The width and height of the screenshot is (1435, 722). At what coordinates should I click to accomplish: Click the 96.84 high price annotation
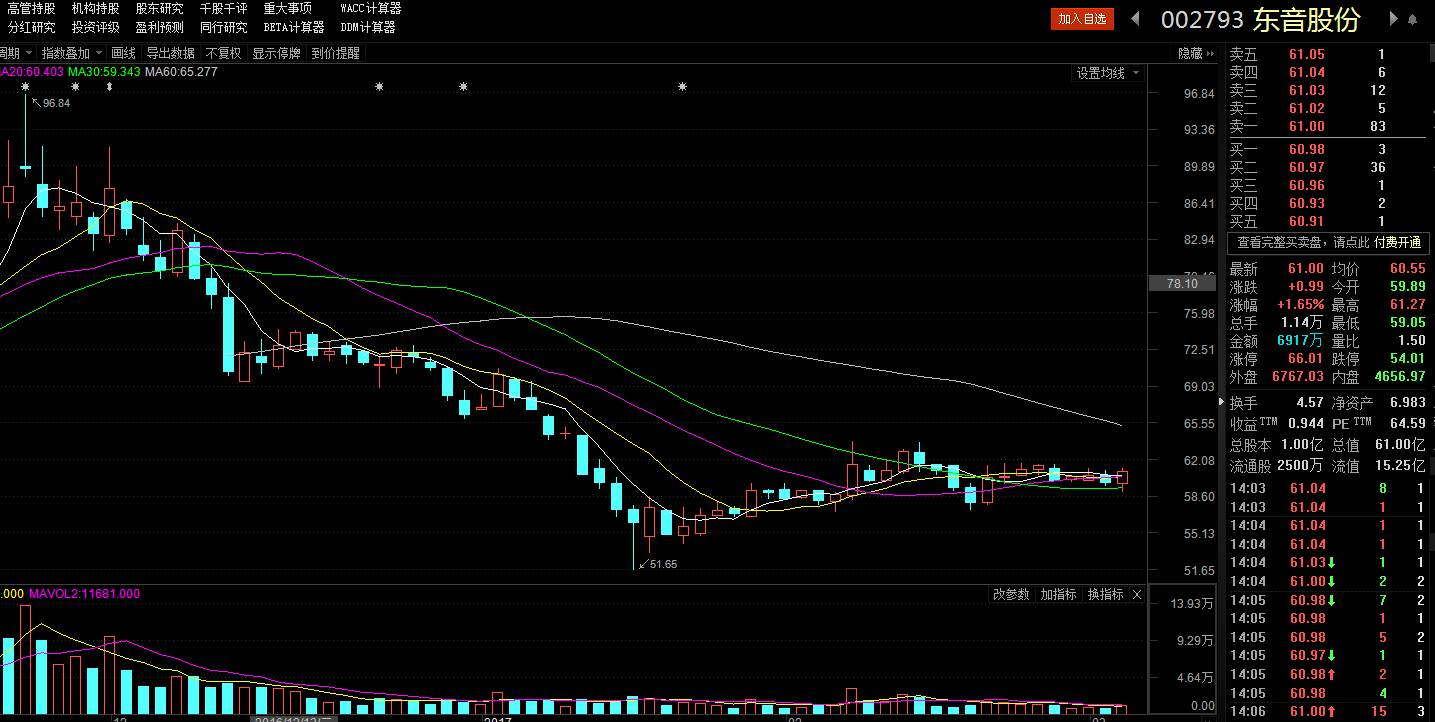pyautogui.click(x=57, y=103)
